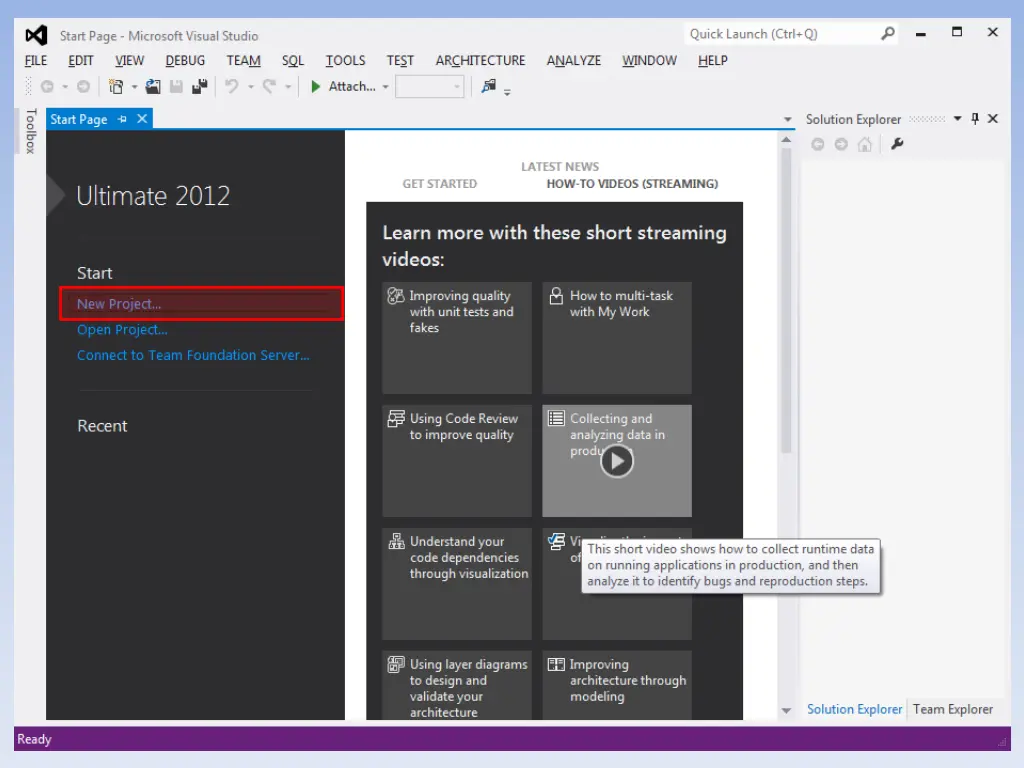
Task: Click the Start Page scrollbar up arrow
Action: (786, 140)
